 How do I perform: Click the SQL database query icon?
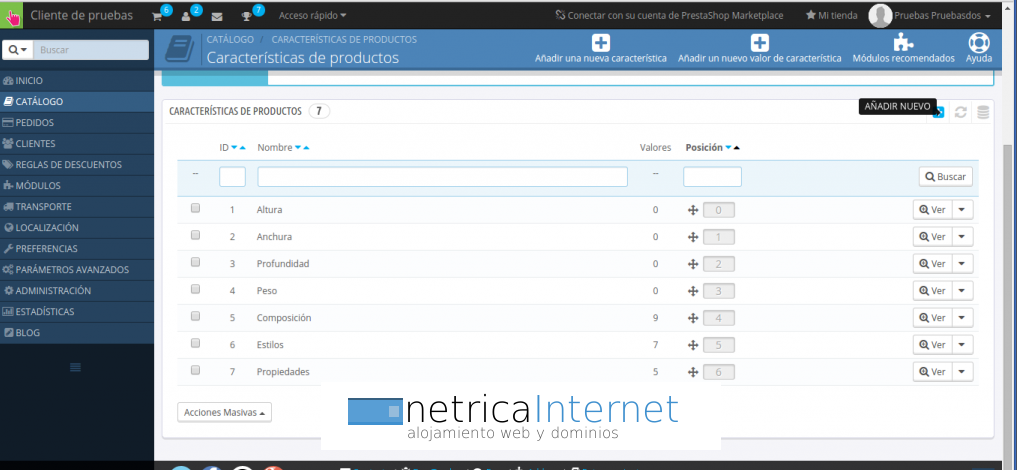(x=983, y=112)
